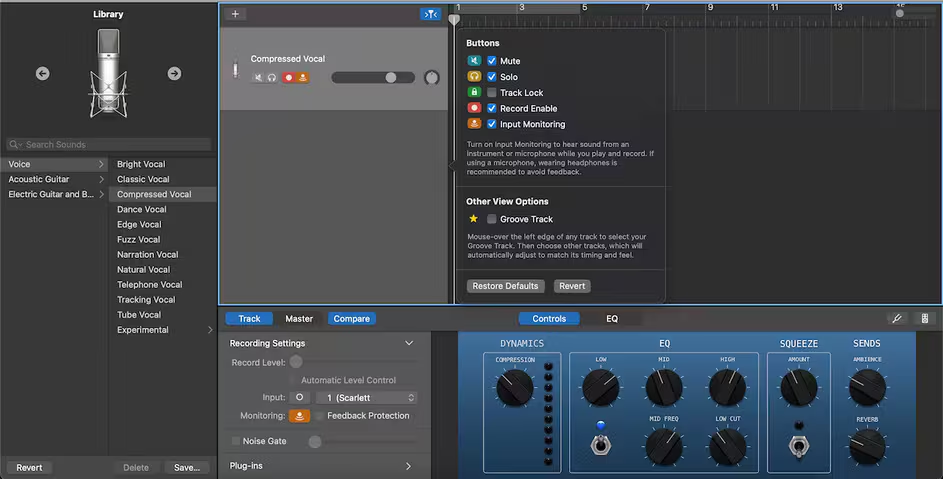This screenshot has width=943, height=479.
Task: Mute the Compressed Vocal track
Action: tap(258, 78)
